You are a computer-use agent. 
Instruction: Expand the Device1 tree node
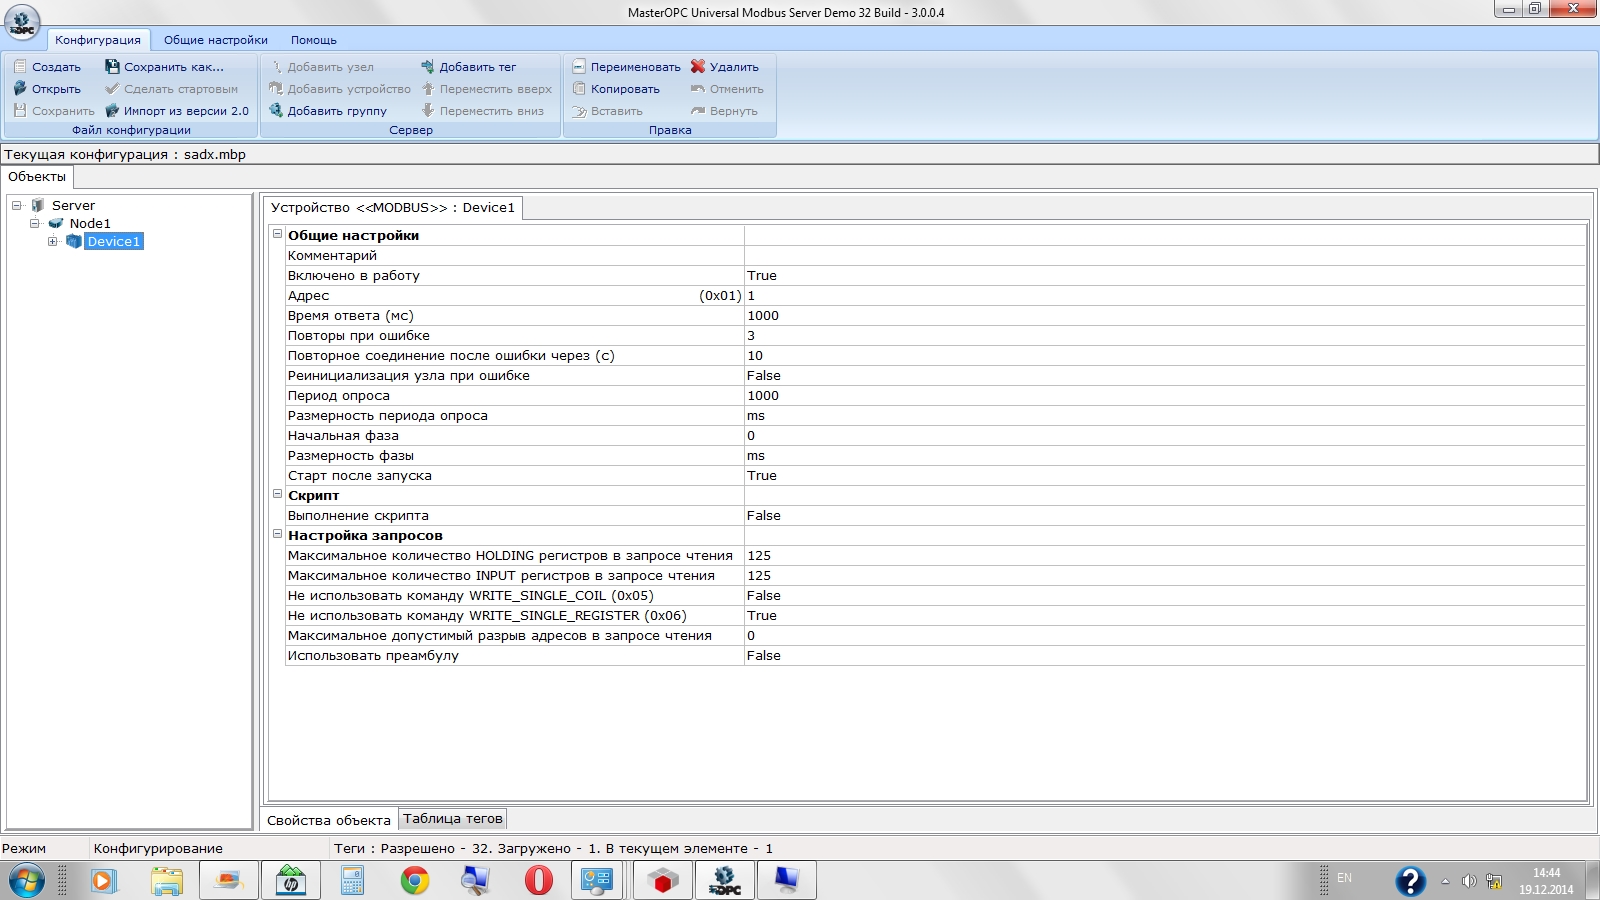53,241
